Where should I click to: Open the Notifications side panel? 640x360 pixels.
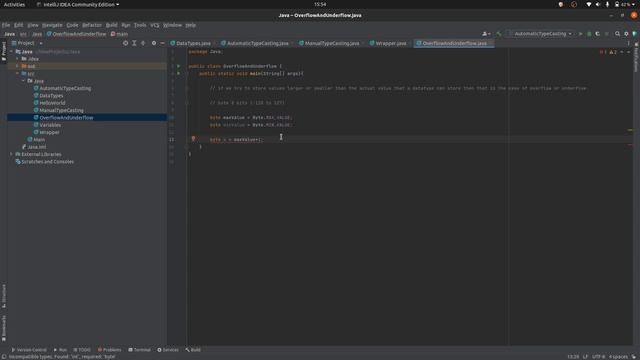[636, 57]
